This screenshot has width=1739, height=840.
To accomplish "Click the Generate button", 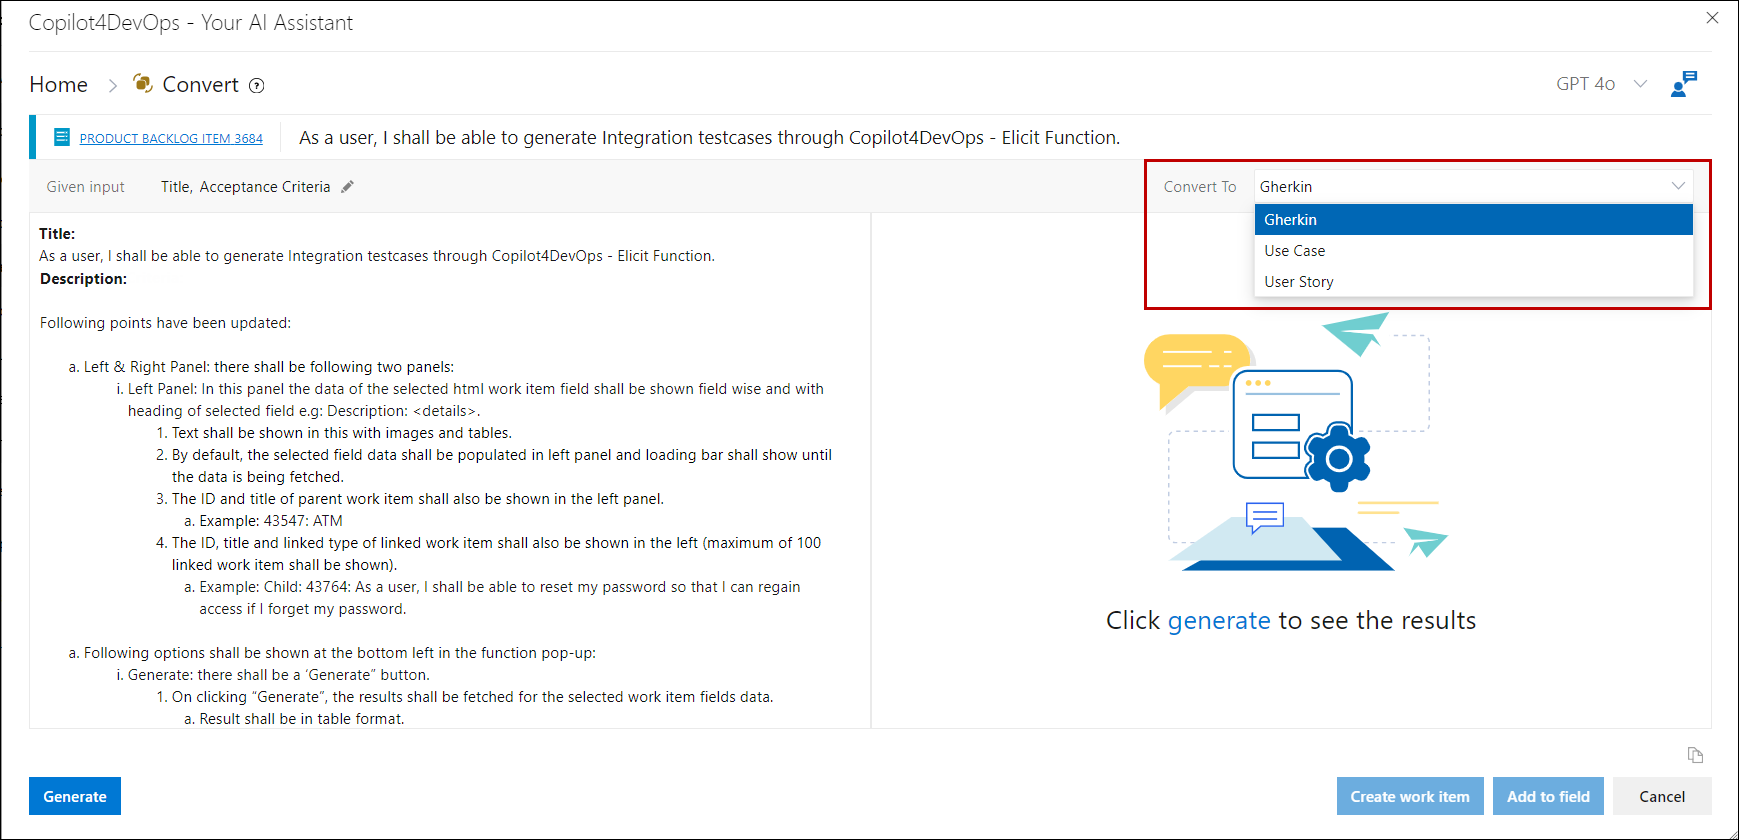I will point(75,796).
